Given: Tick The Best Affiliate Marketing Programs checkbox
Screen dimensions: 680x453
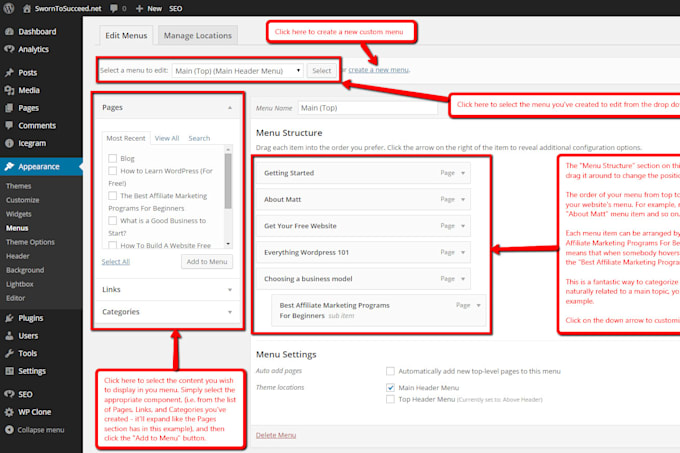Looking at the screenshot, I should point(113,196).
